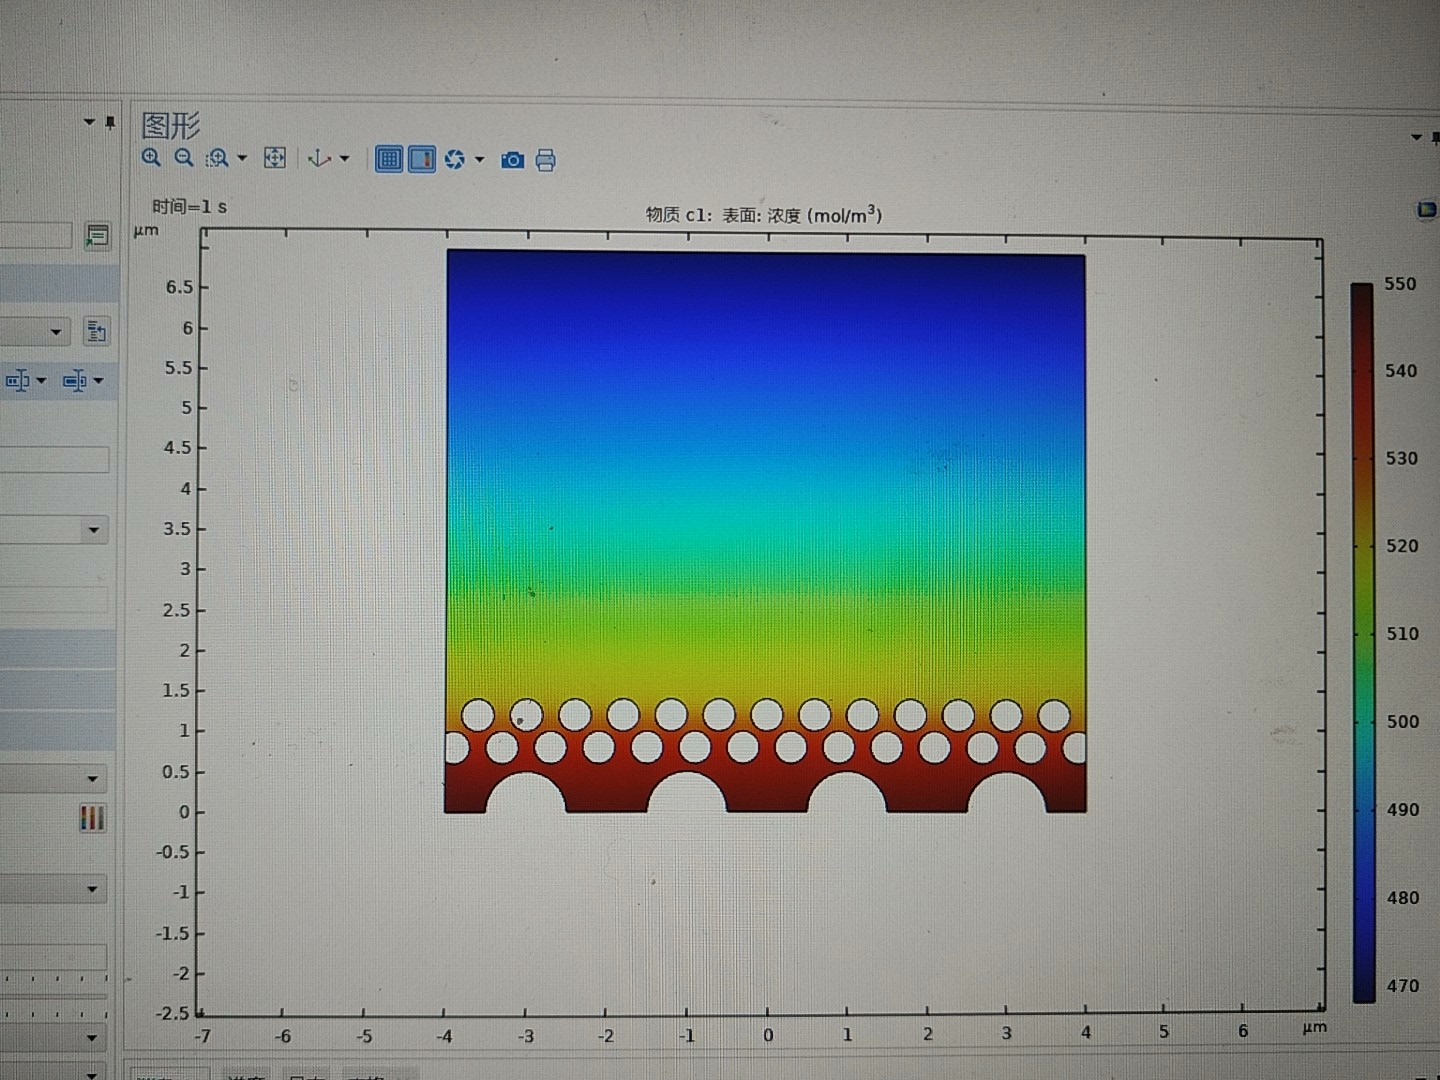Click the legend value 550
1440x1080 pixels.
pos(1400,284)
